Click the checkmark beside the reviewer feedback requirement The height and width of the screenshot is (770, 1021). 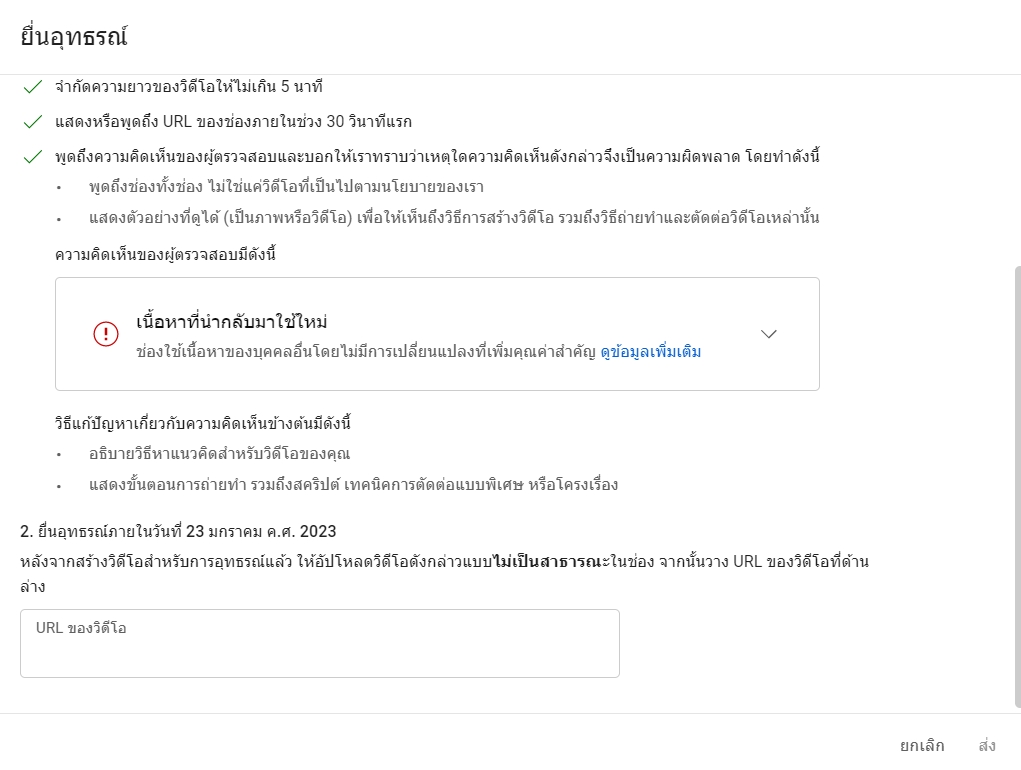pos(31,157)
